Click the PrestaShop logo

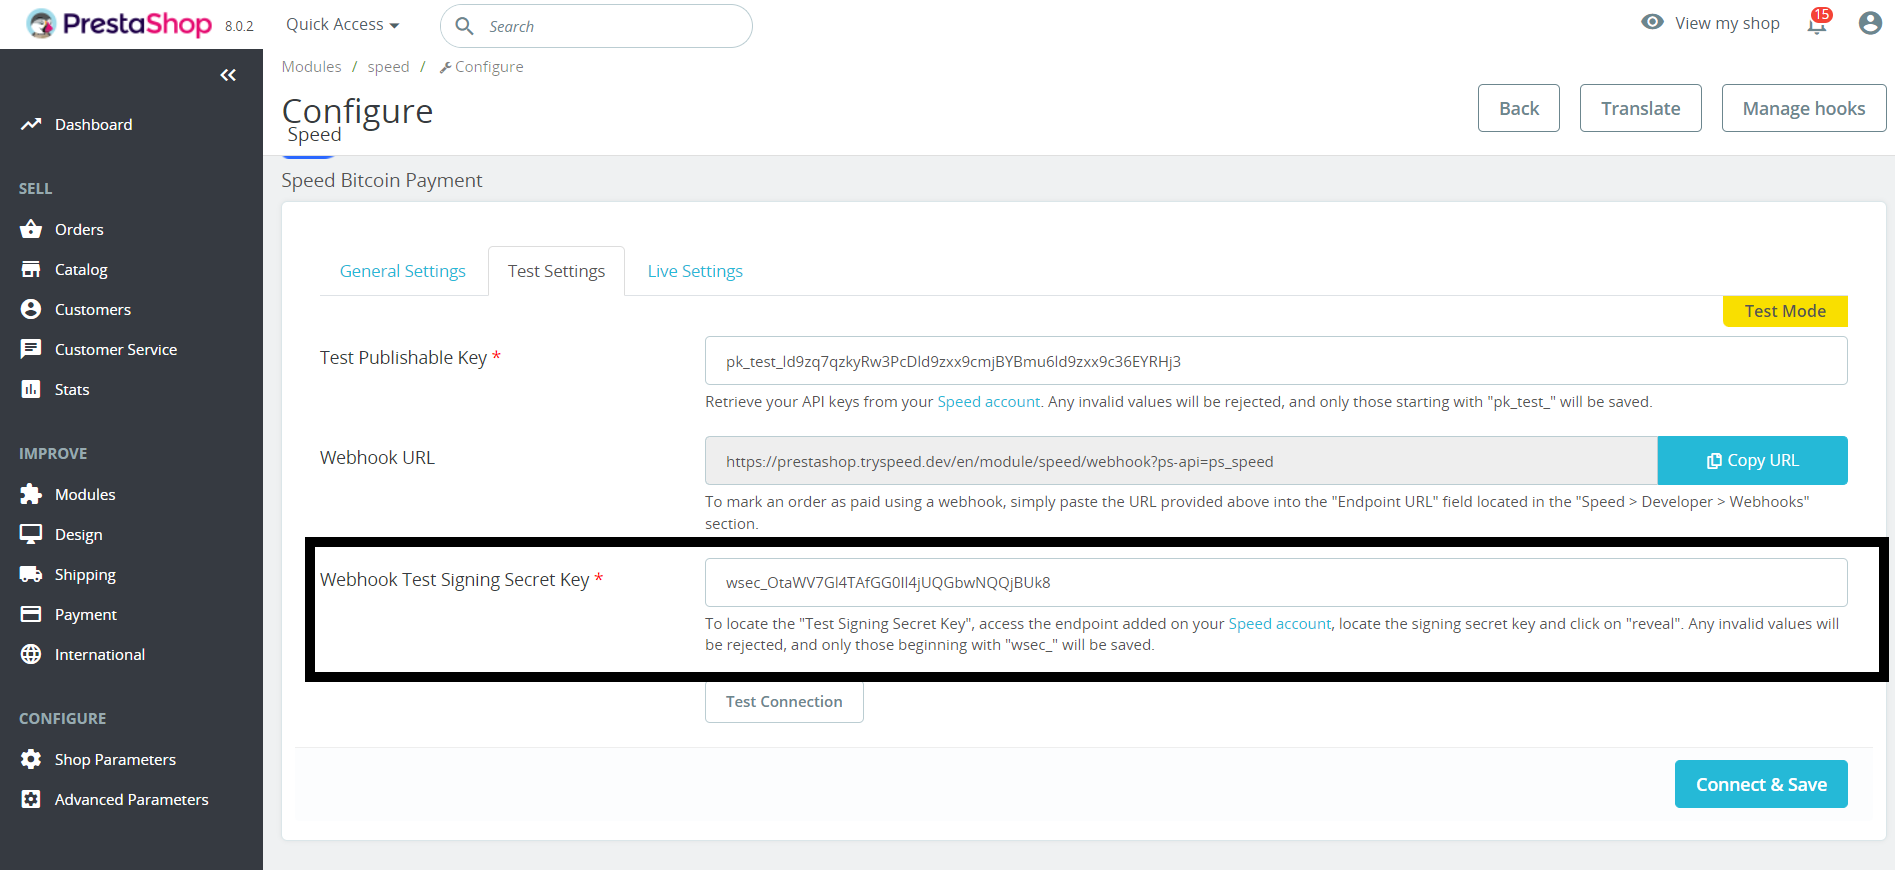tap(119, 24)
